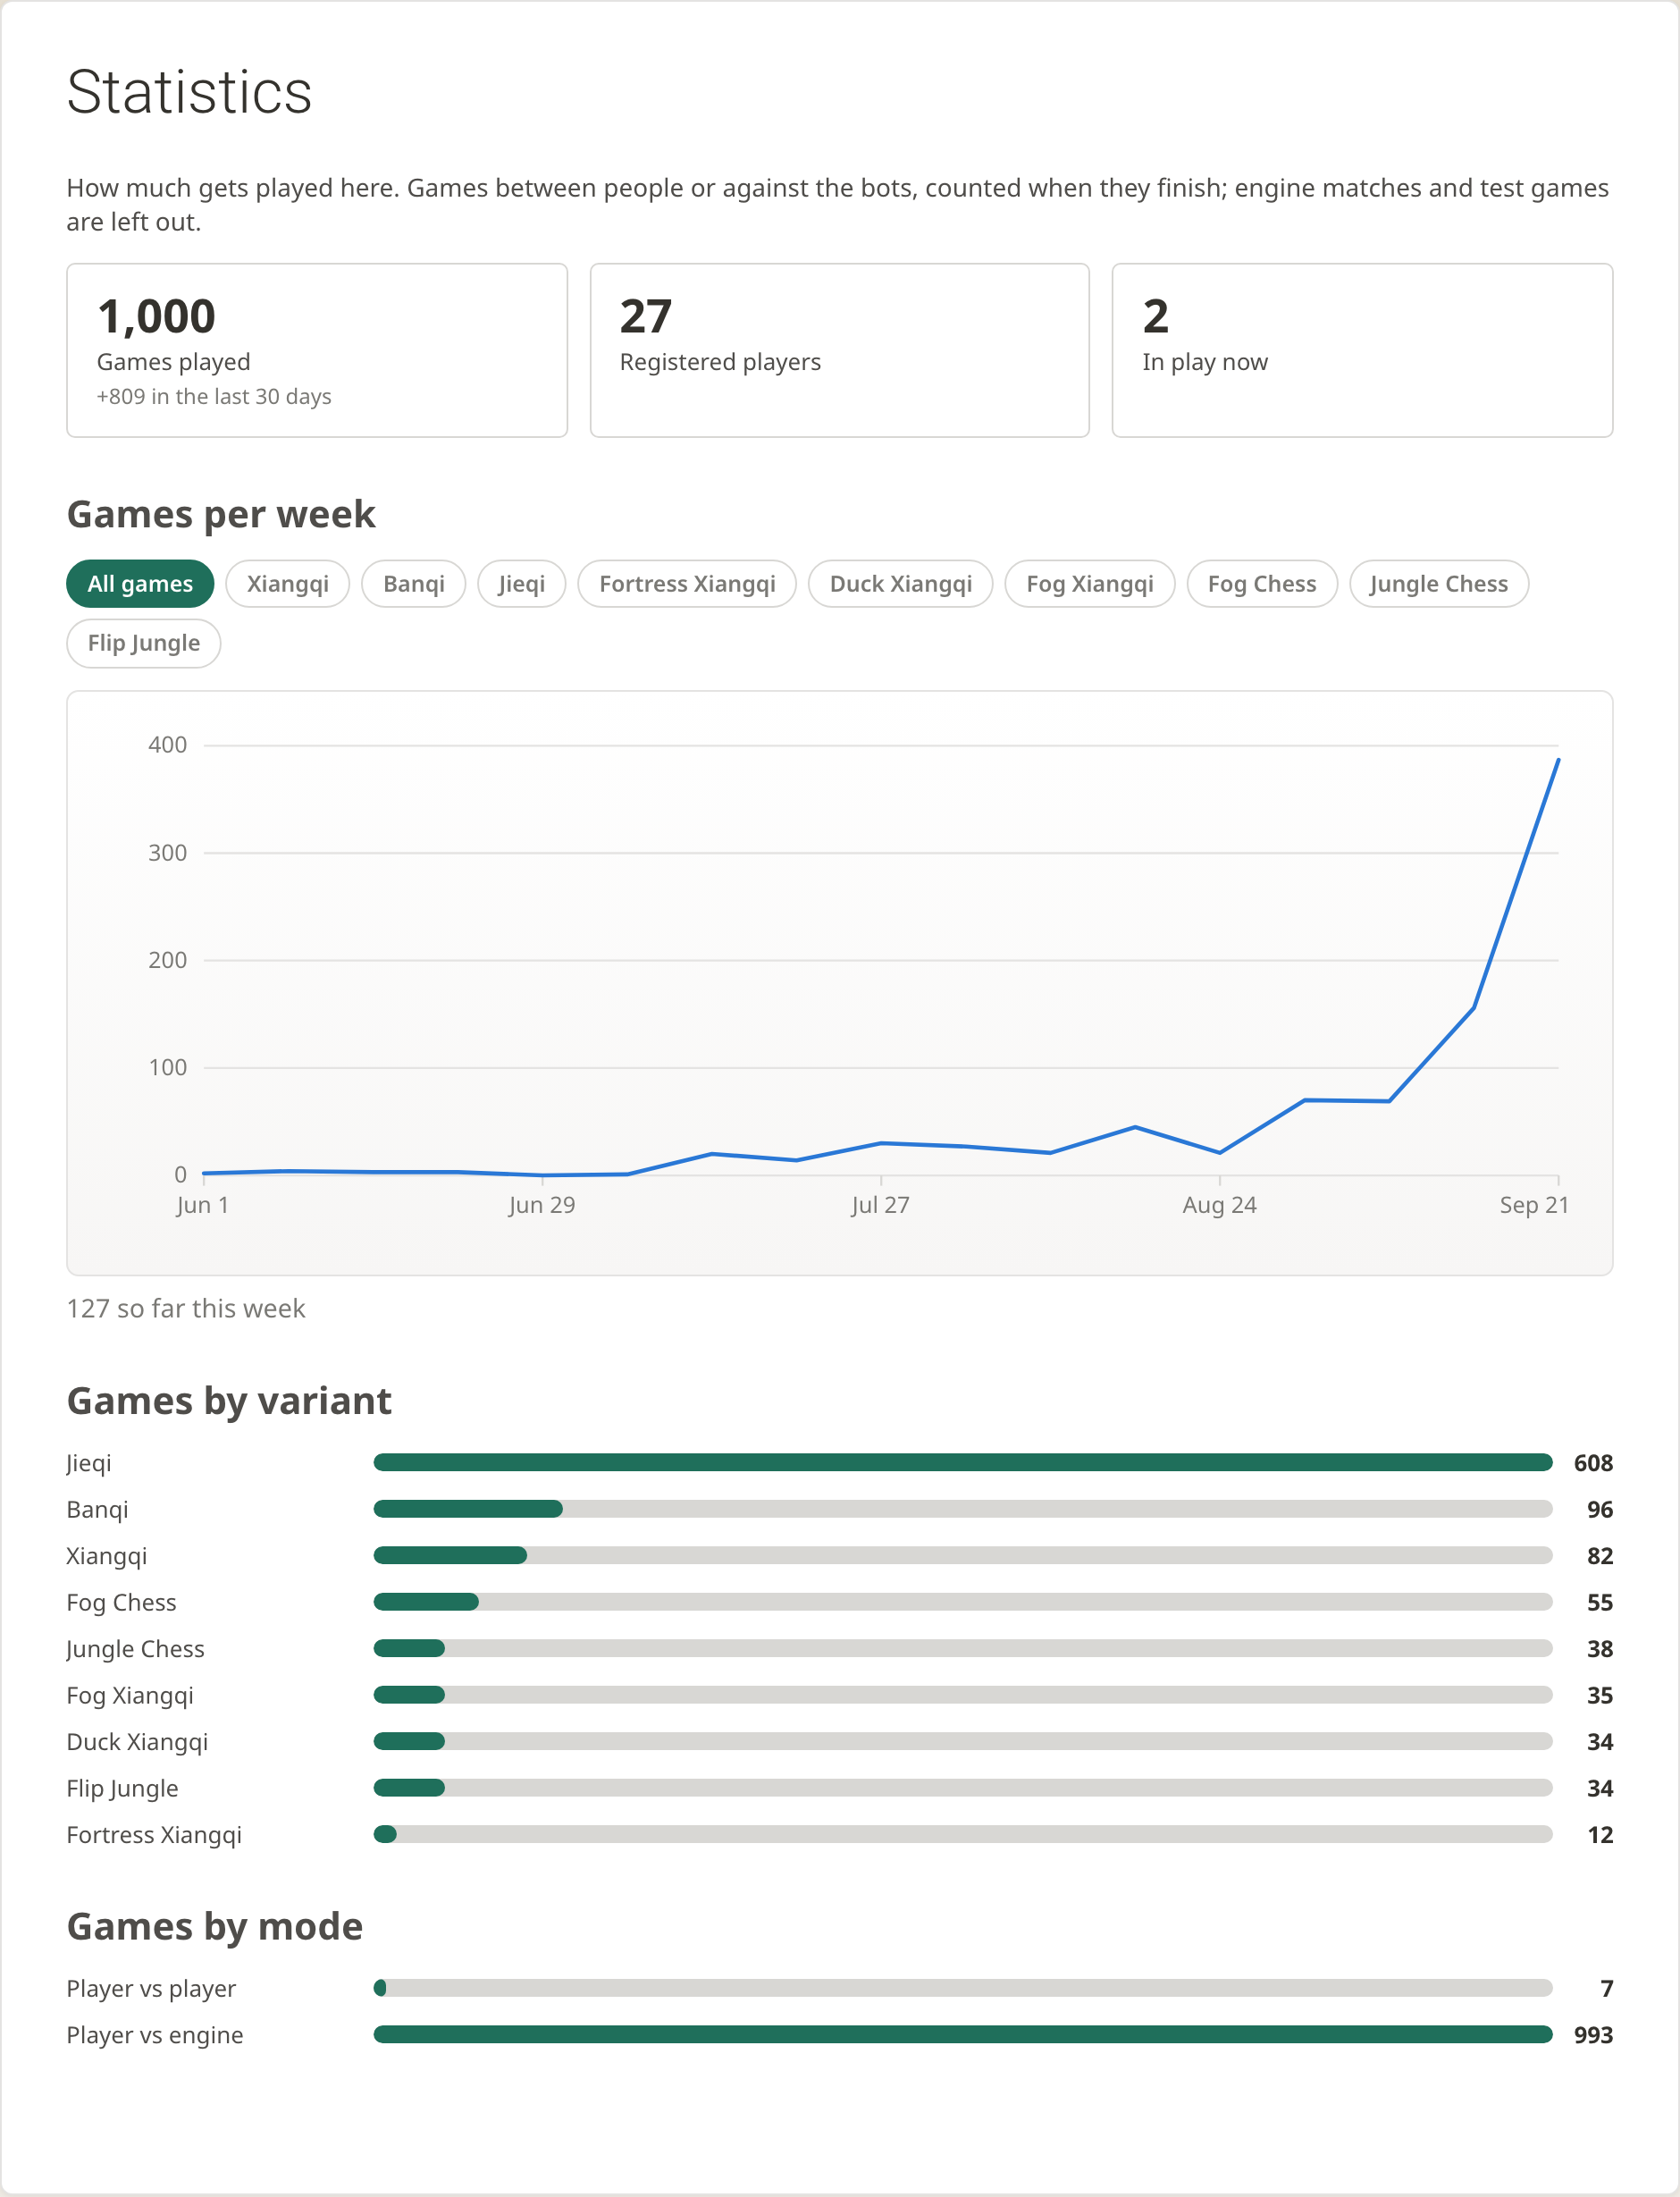Click the Banqi variant bar
The image size is (1680, 2197).
[x=962, y=1509]
